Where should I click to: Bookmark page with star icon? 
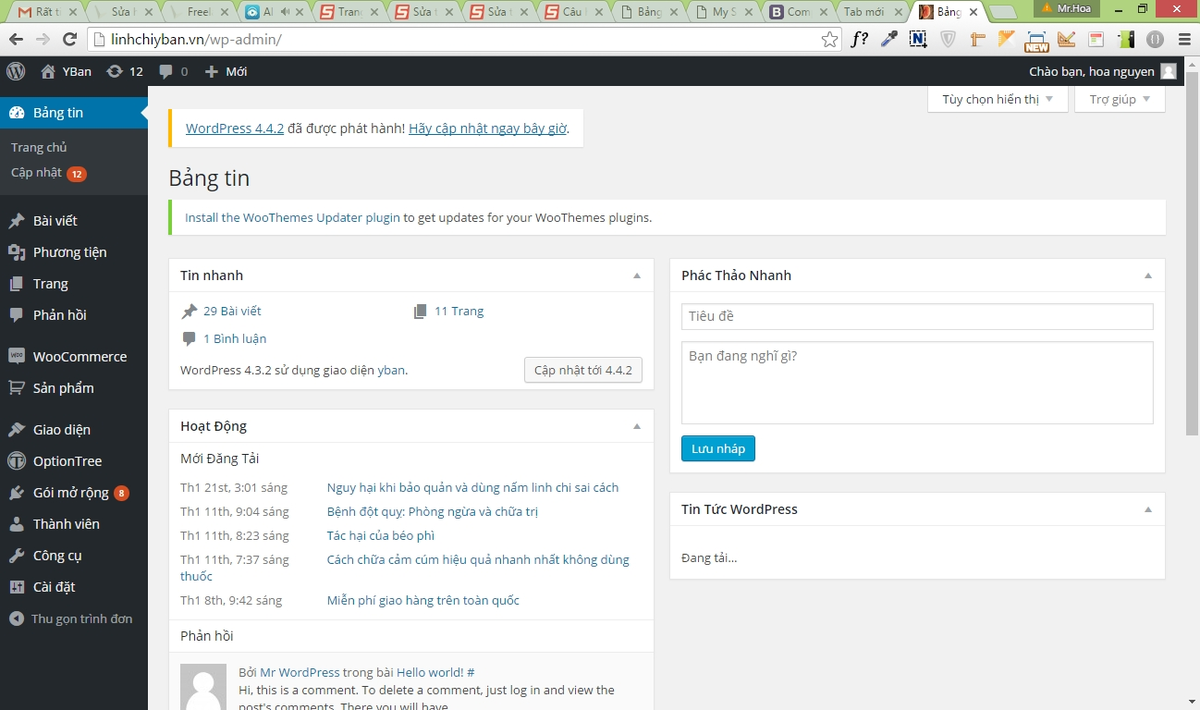[x=829, y=40]
